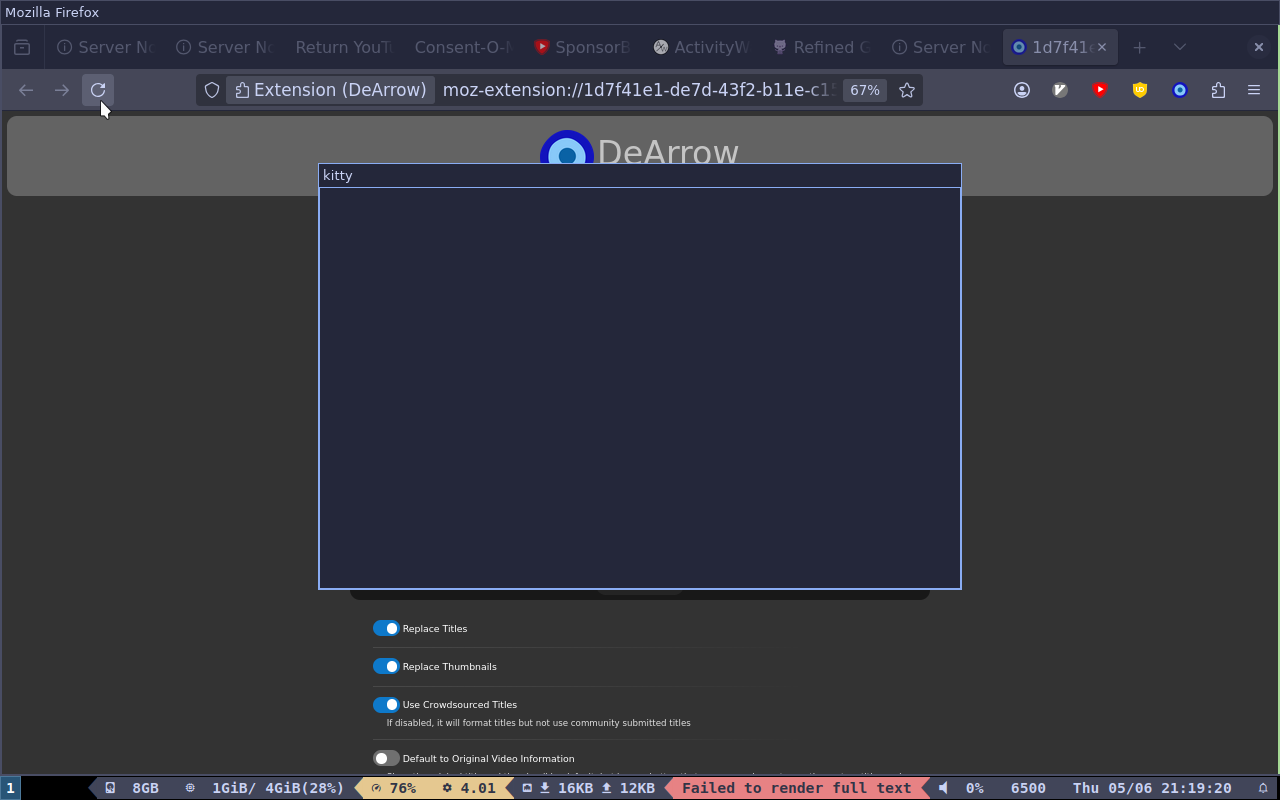Viewport: 1280px width, 800px height.
Task: Close the active 1d7f41e tab
Action: (x=1102, y=47)
